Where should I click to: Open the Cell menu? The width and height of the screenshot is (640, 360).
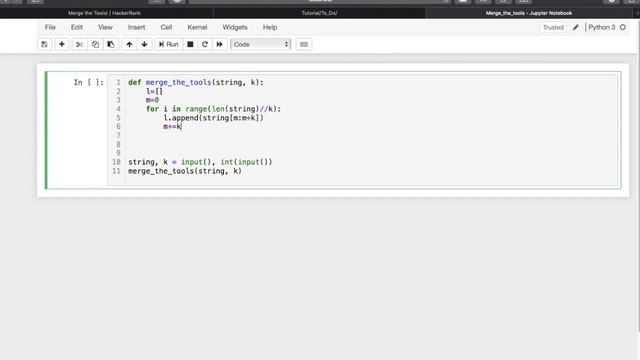[166, 27]
